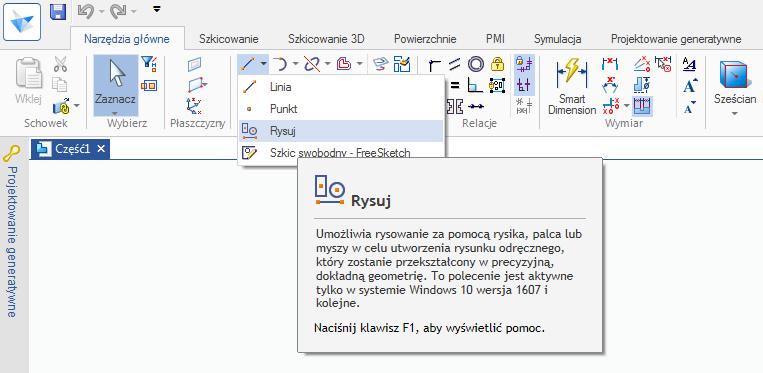The image size is (763, 373).
Task: Click the red offset shape icon
Action: pos(345,64)
